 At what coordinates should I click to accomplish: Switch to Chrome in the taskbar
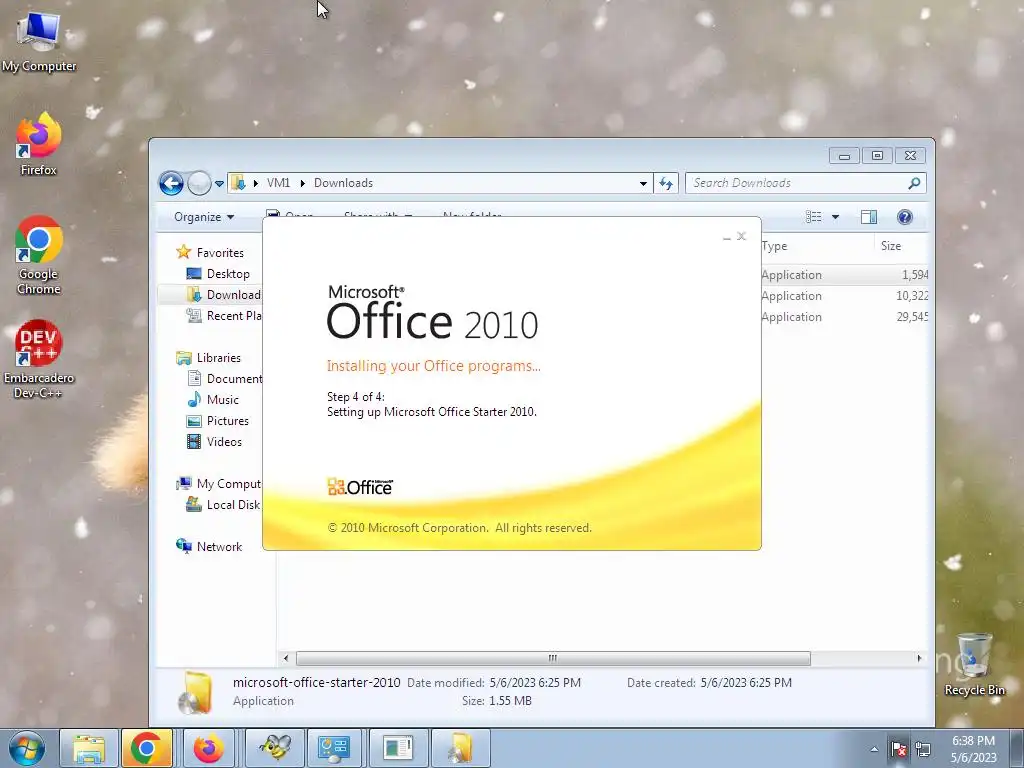coord(146,748)
